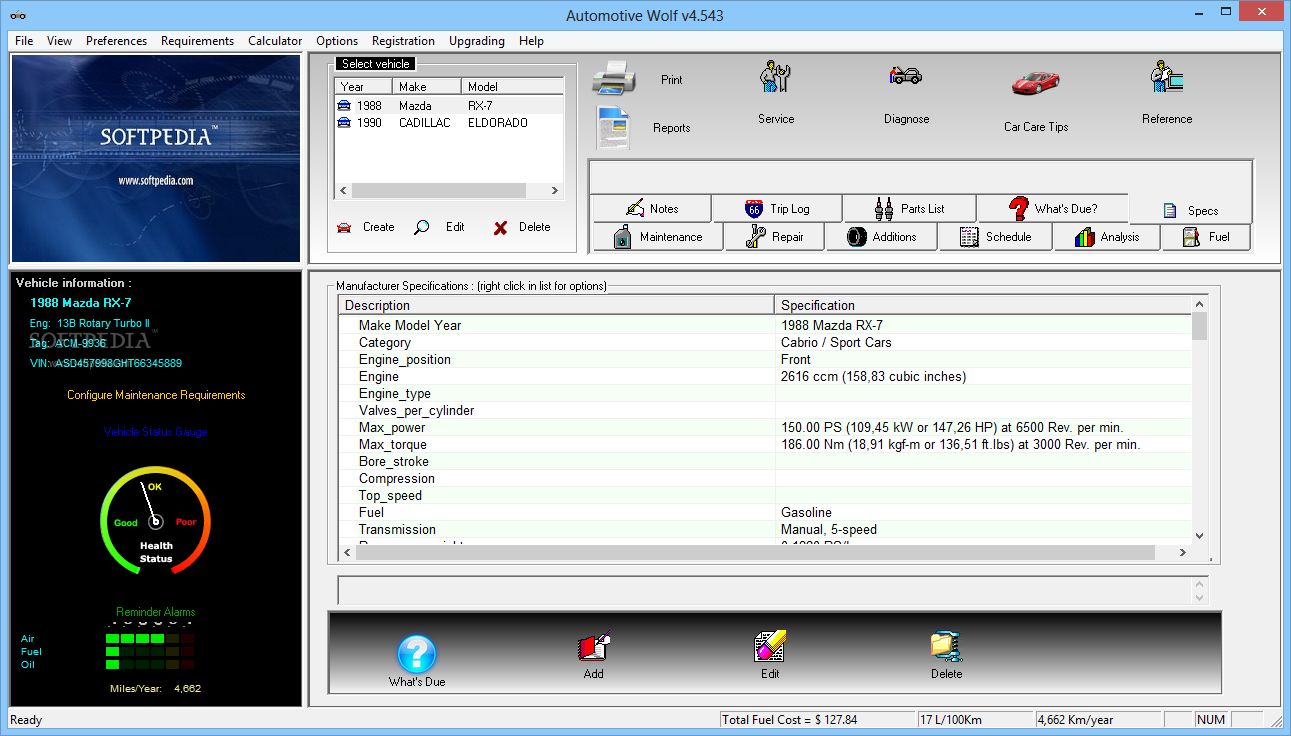Open the Service mechanic icon

pos(775,78)
